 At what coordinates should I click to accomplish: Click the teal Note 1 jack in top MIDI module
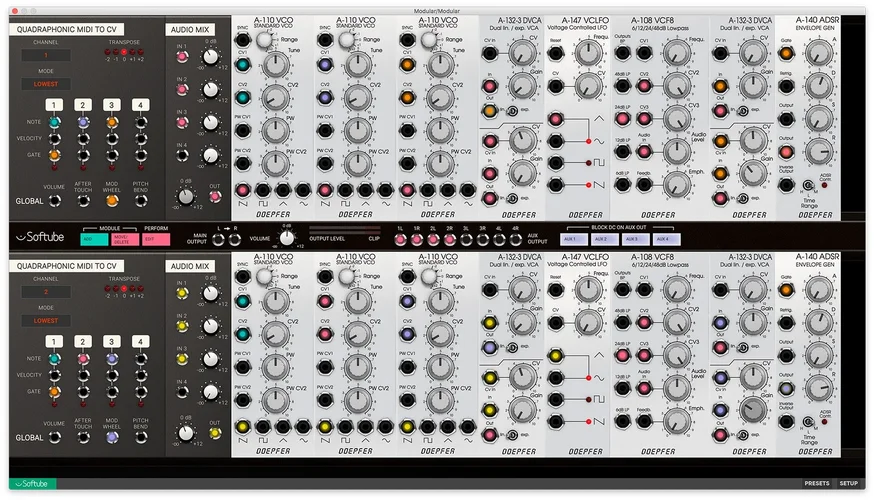point(54,122)
